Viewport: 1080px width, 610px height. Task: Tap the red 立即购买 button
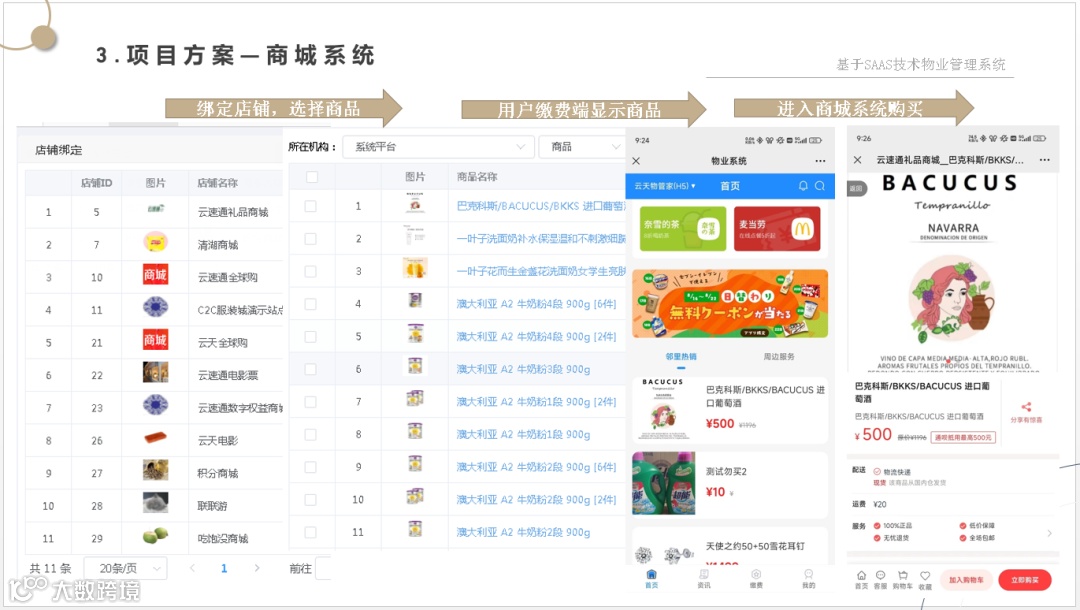pyautogui.click(x=1025, y=580)
